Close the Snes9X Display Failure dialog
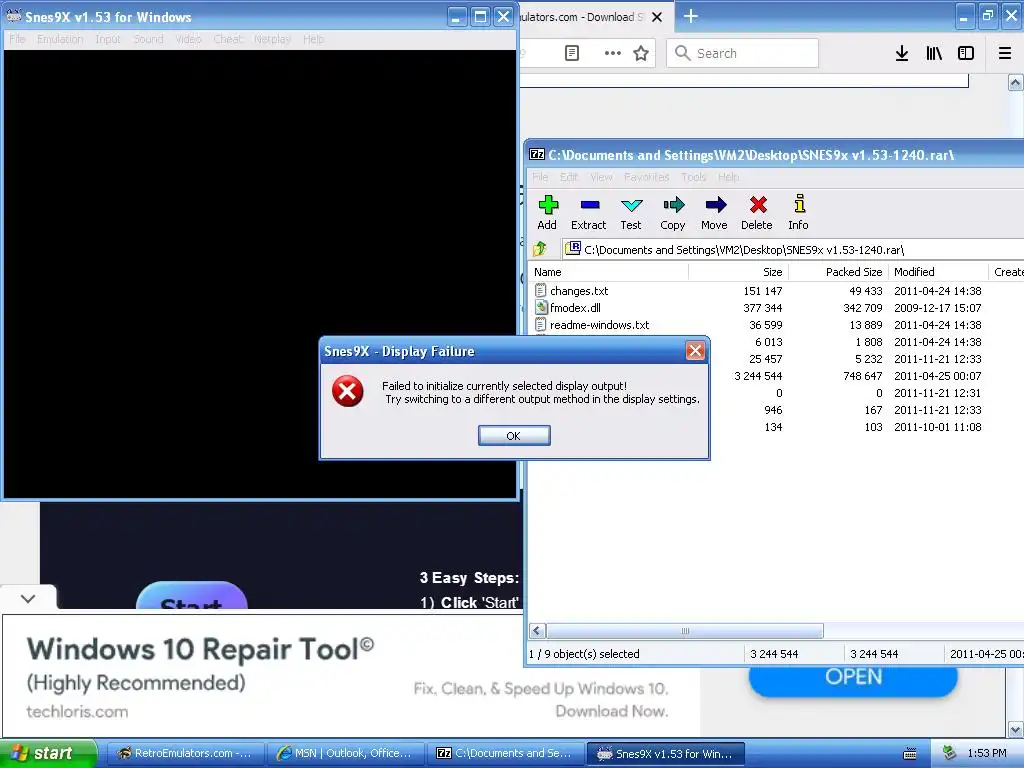The height and width of the screenshot is (768, 1024). pos(695,351)
